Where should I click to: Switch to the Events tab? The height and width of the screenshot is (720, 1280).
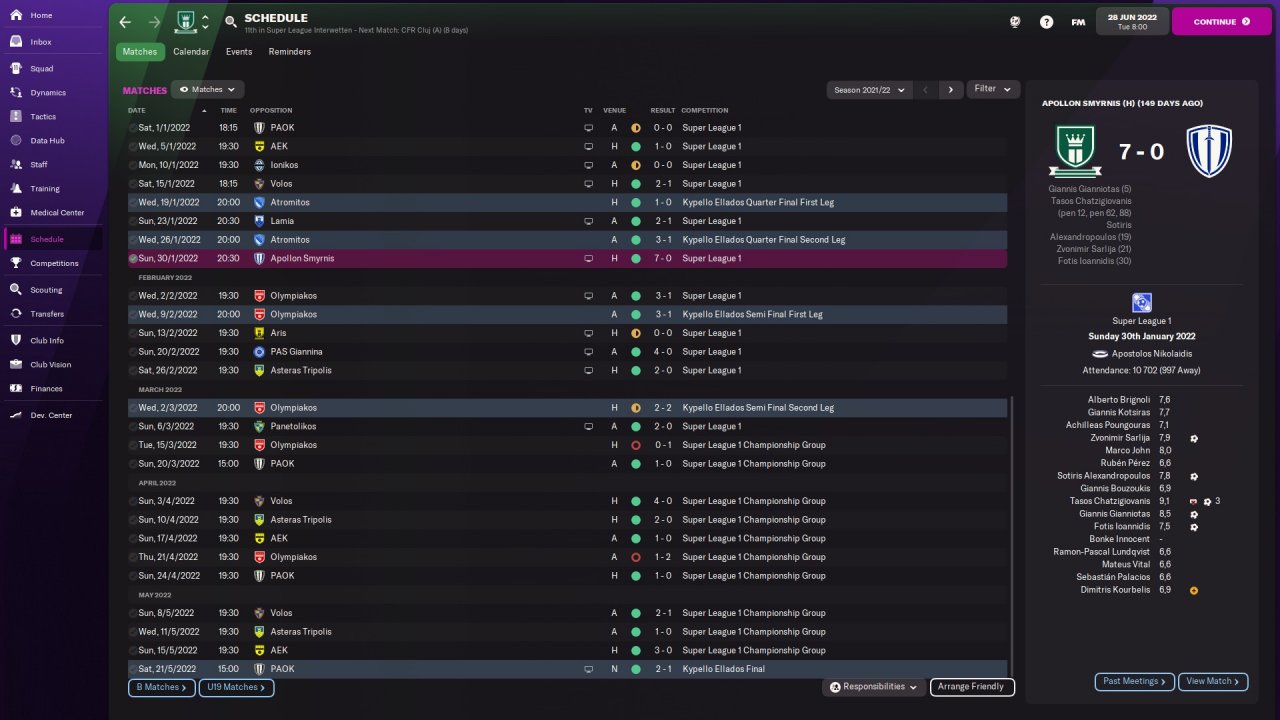pyautogui.click(x=239, y=52)
